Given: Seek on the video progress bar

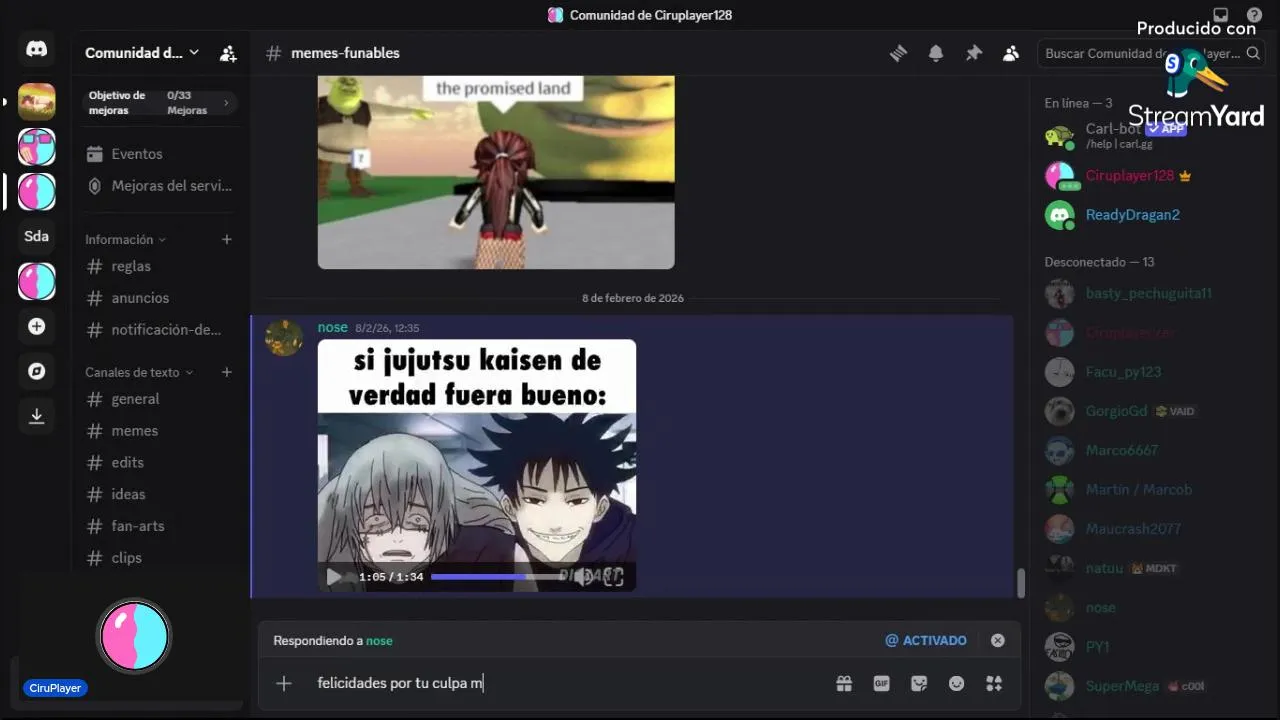Looking at the screenshot, I should coord(499,577).
